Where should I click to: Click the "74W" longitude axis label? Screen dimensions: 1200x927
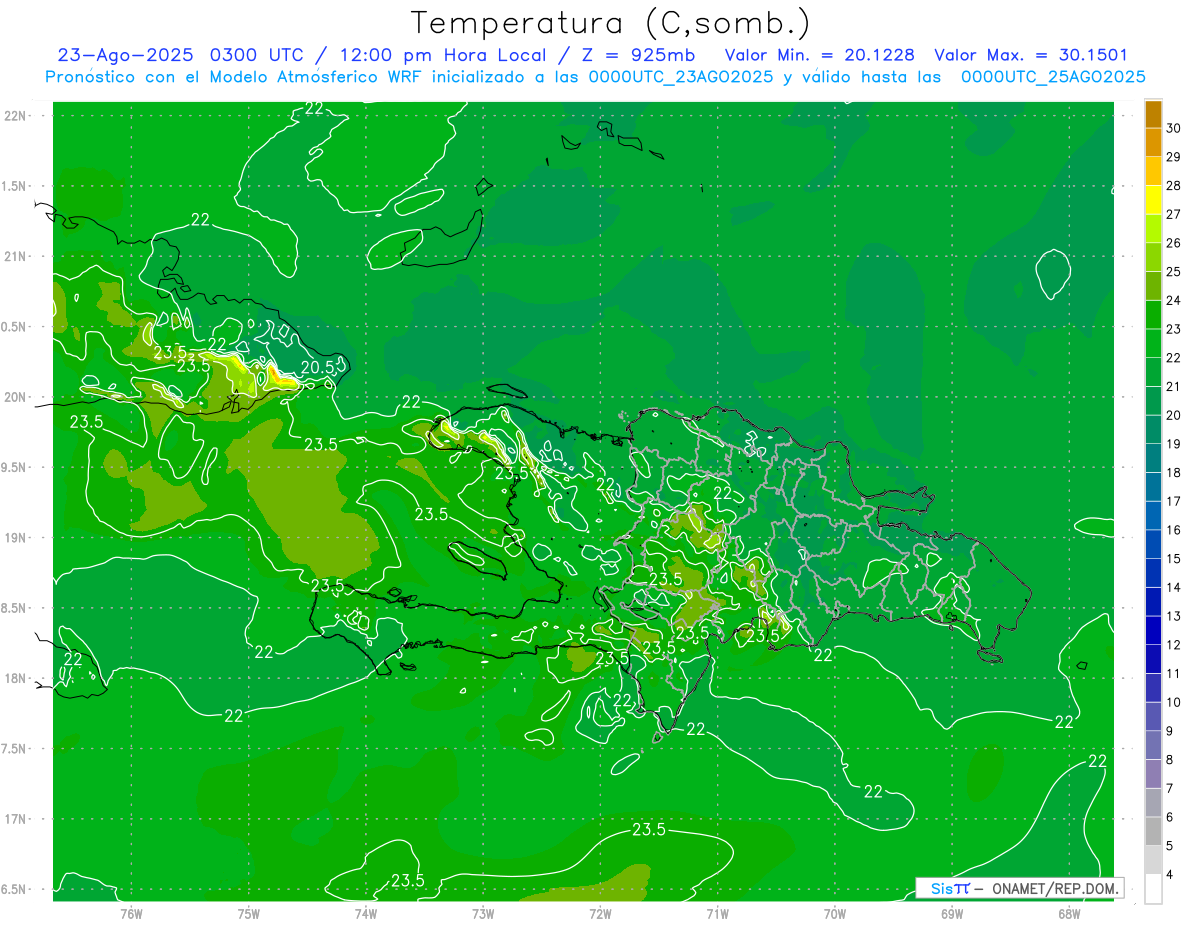366,913
